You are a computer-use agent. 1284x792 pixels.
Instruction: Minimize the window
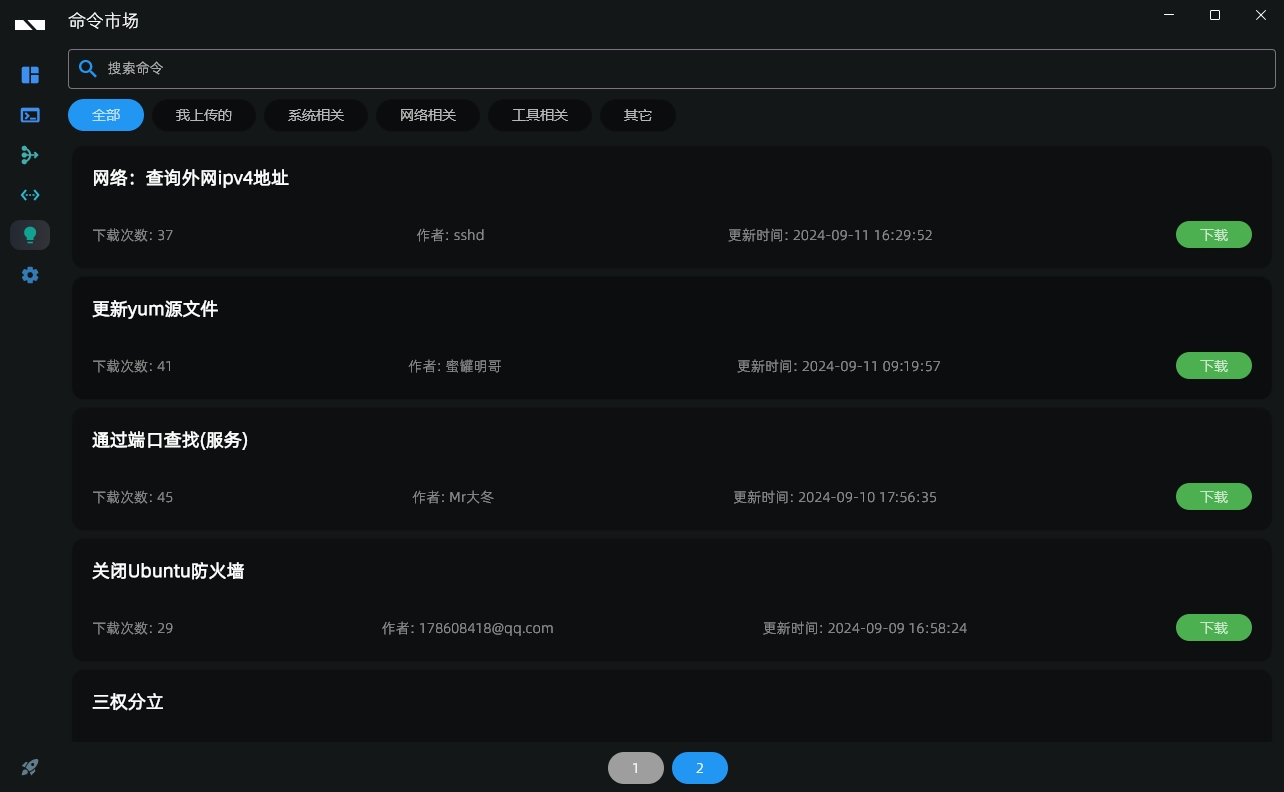[1169, 15]
